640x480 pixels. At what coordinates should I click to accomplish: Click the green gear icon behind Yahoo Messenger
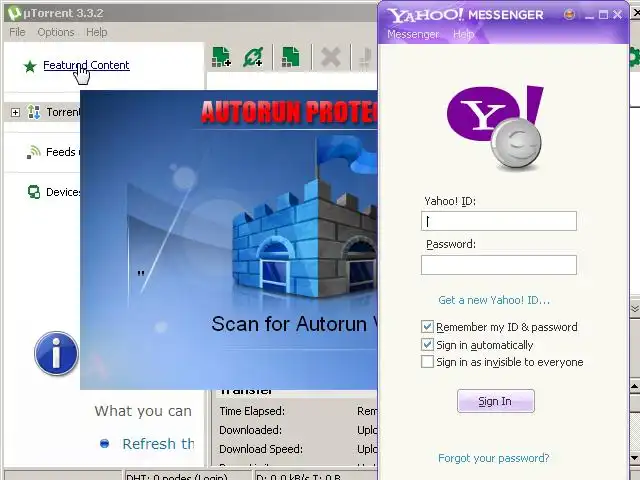point(634,57)
